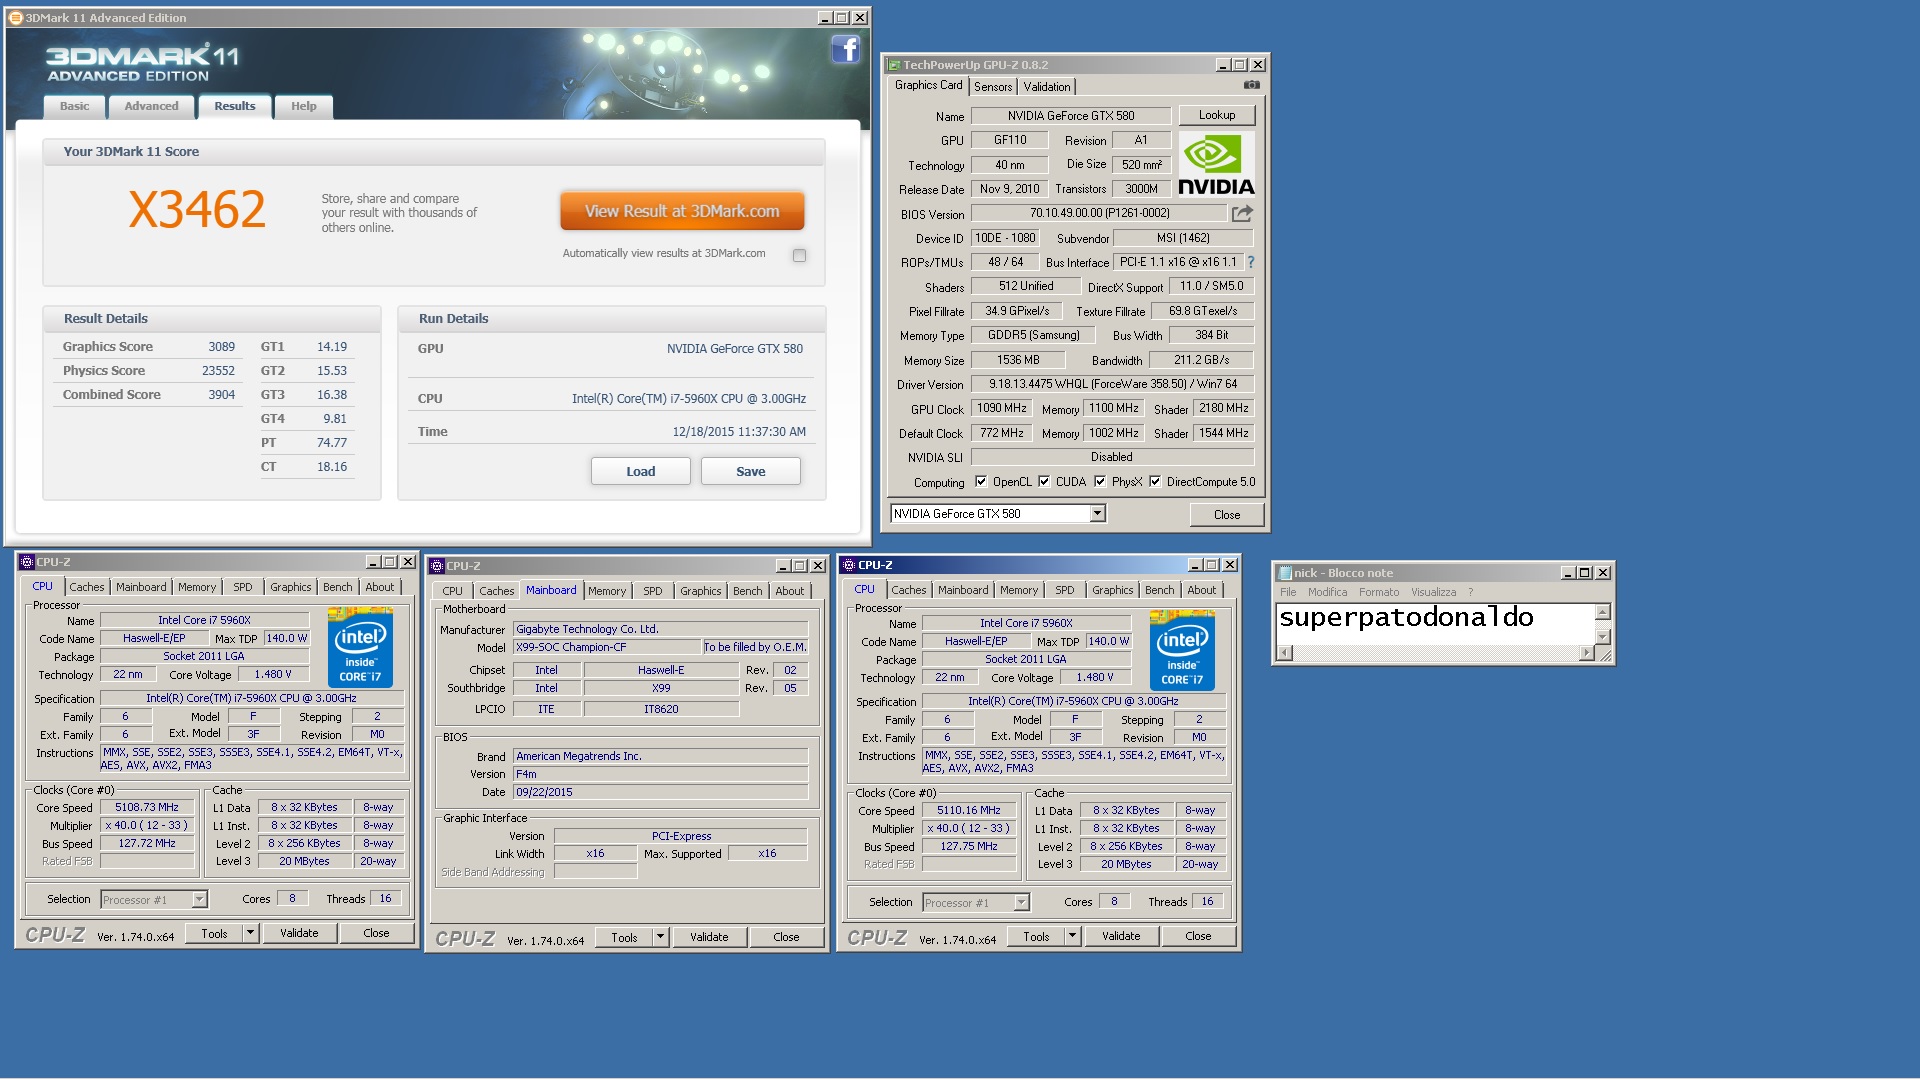The image size is (1920, 1080).
Task: Open GPU selection dropdown in GPU-Z
Action: click(1097, 513)
